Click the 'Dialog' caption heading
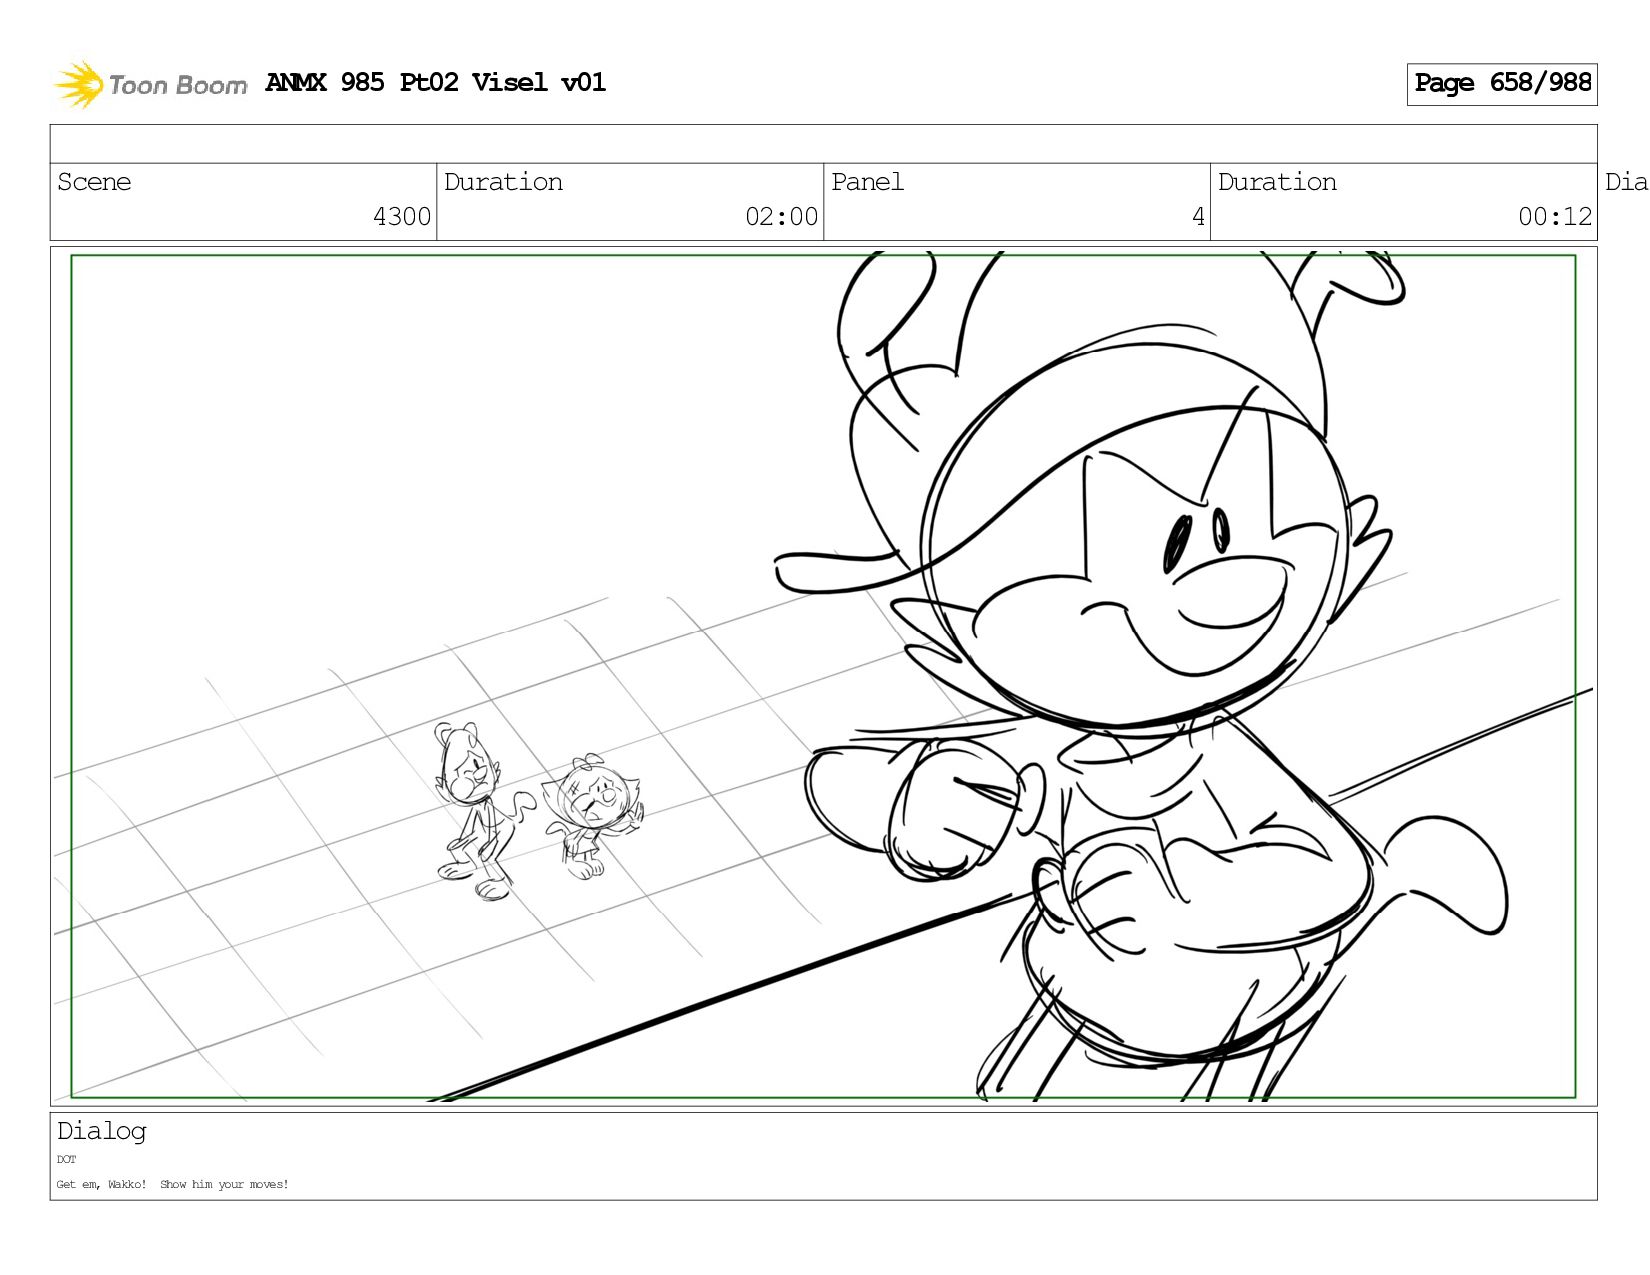Screen dimensions: 1650x1275 click(x=102, y=1131)
